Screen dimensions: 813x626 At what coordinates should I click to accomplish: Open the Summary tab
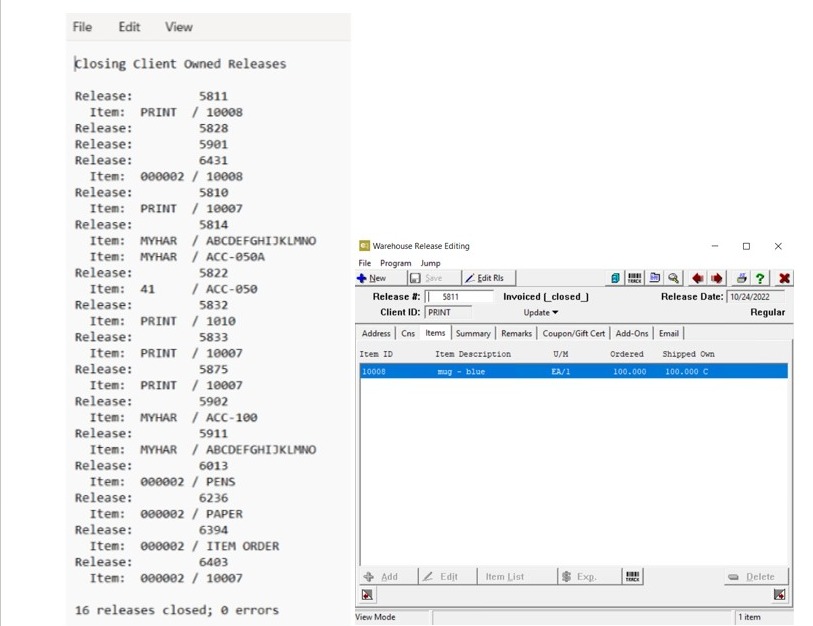(x=473, y=333)
